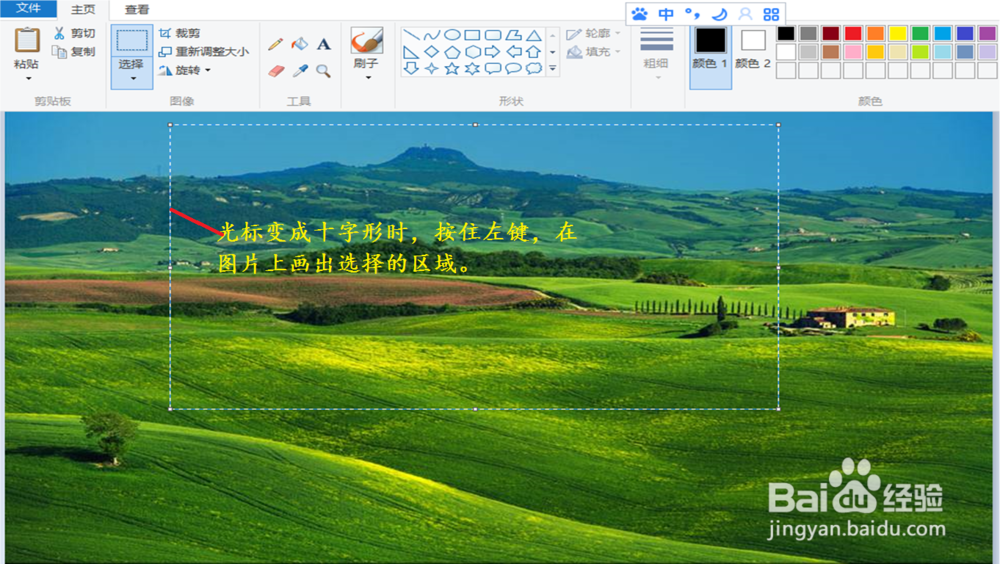This screenshot has width=1000, height=564.
Task: Click the Baidu paw icon in IME bar
Action: click(640, 13)
